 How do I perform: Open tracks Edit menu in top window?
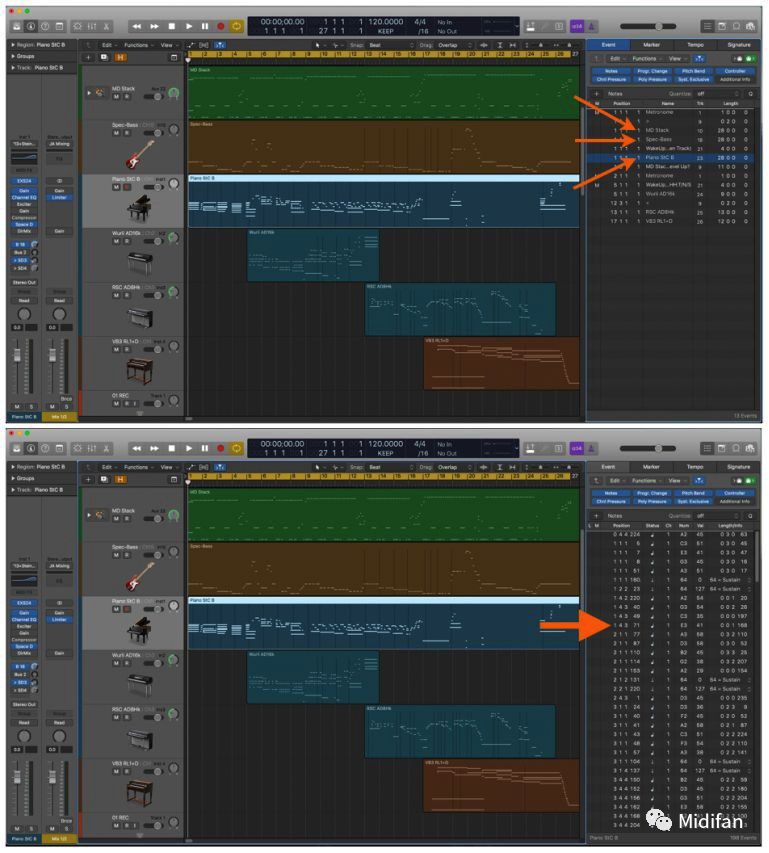pyautogui.click(x=108, y=45)
